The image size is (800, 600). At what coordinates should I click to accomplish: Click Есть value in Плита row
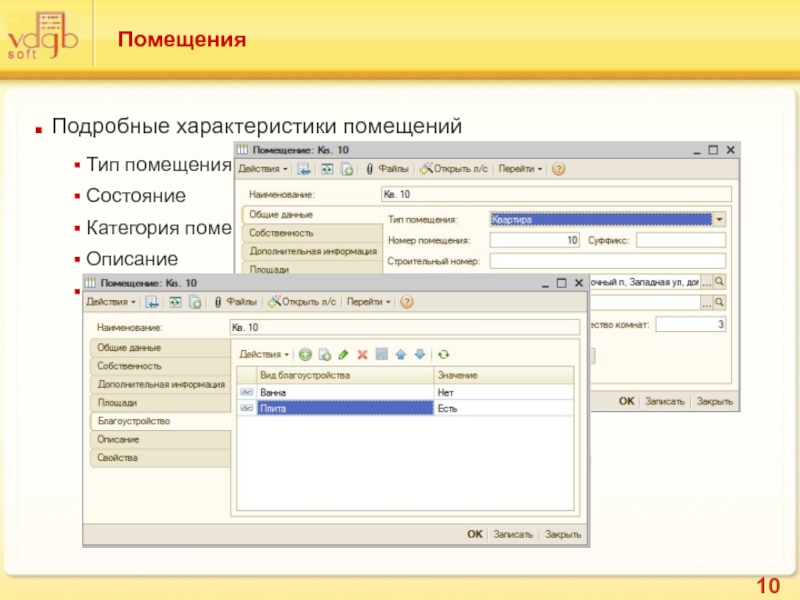point(504,408)
